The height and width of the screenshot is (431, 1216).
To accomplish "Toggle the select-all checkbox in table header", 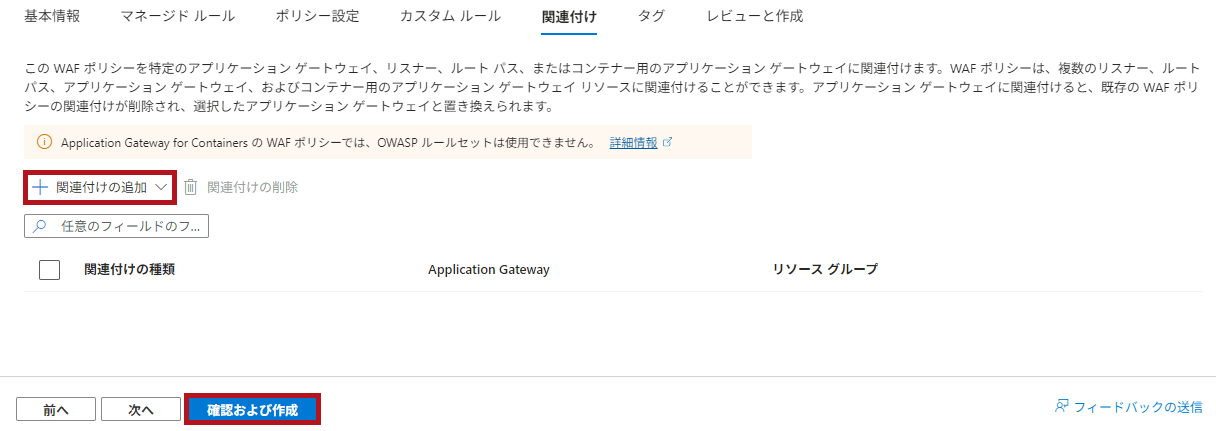I will point(49,270).
